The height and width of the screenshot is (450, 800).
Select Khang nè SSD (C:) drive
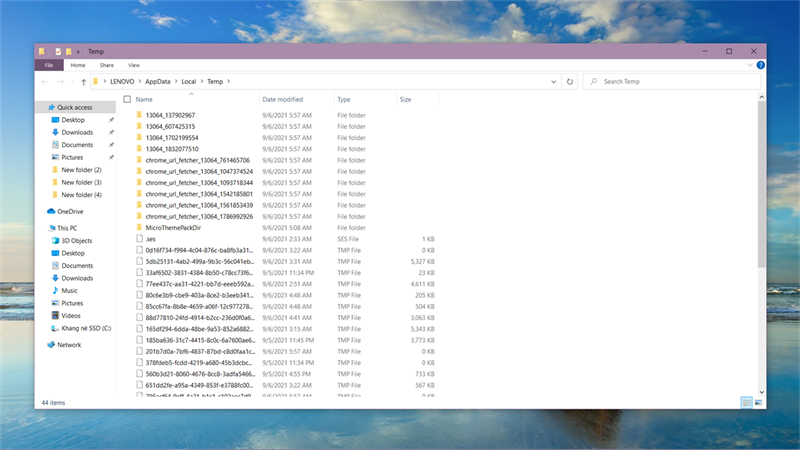click(85, 328)
